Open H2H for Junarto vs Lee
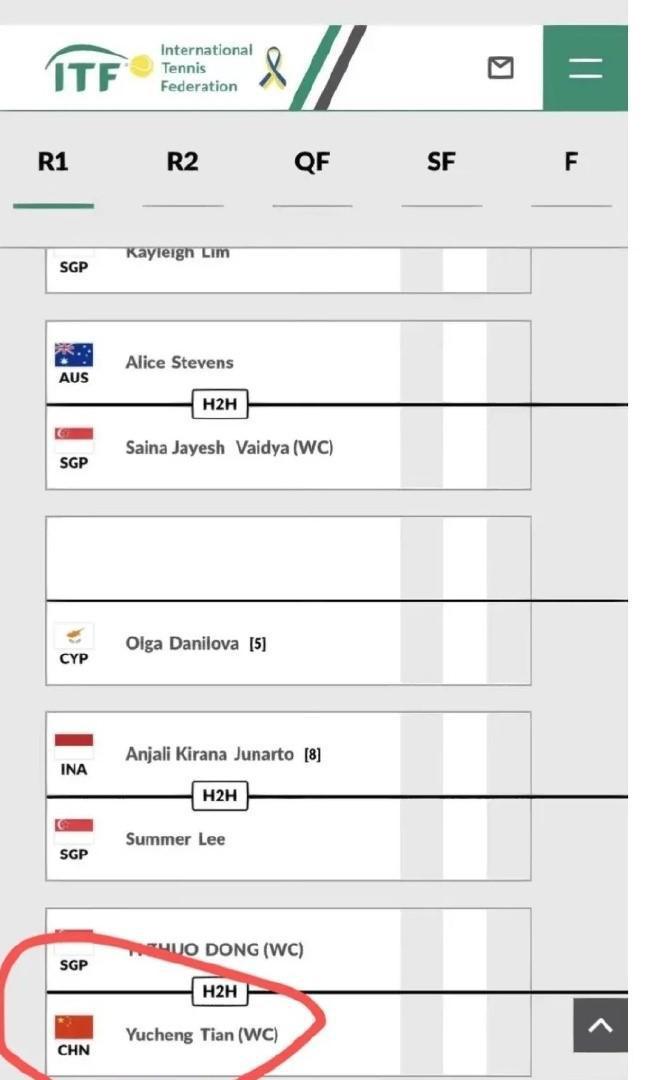This screenshot has width=650, height=1080. tap(219, 796)
